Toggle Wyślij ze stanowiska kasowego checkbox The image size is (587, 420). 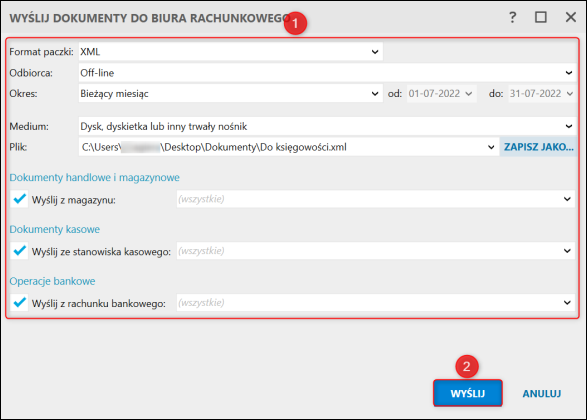coord(19,251)
